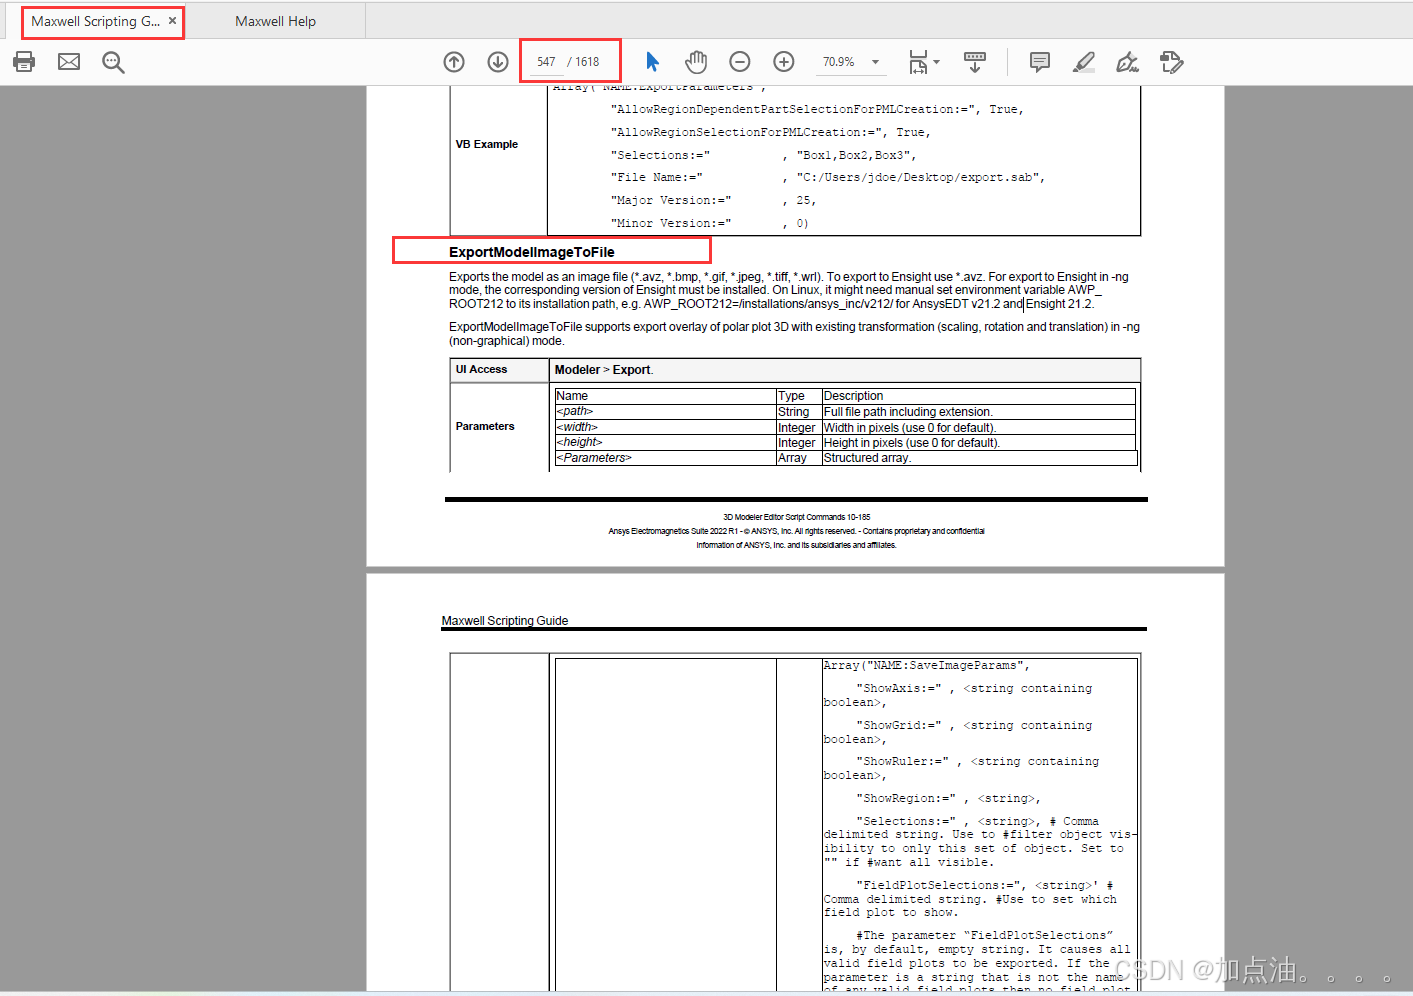Switch to the Maxwell Help tab
Image resolution: width=1413 pixels, height=996 pixels.
[x=275, y=20]
